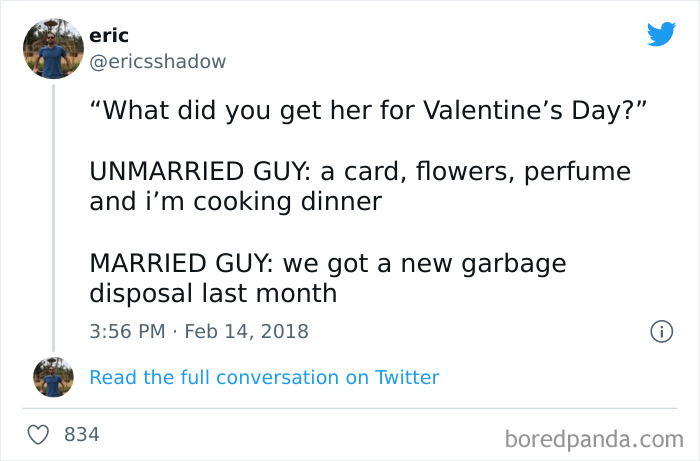This screenshot has height=461, width=700.
Task: Visit the @ericsshadow handle
Action: 158,61
